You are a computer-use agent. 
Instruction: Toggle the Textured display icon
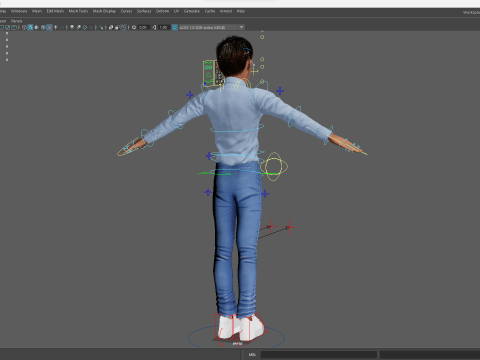click(49, 27)
